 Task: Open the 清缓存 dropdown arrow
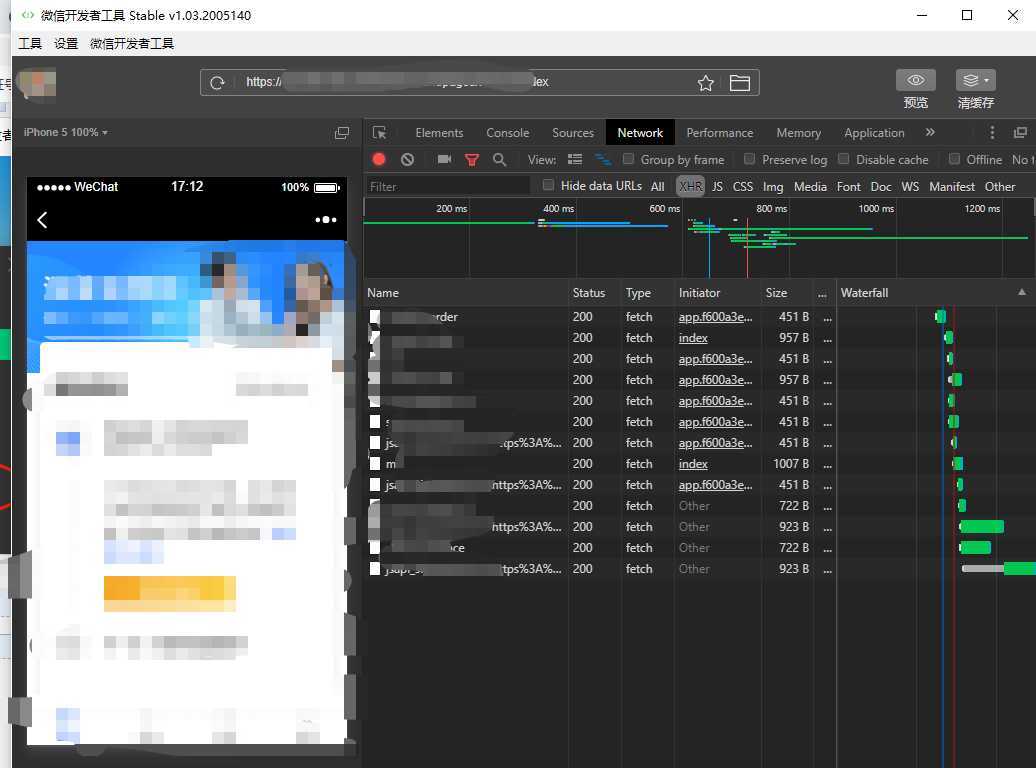(986, 80)
